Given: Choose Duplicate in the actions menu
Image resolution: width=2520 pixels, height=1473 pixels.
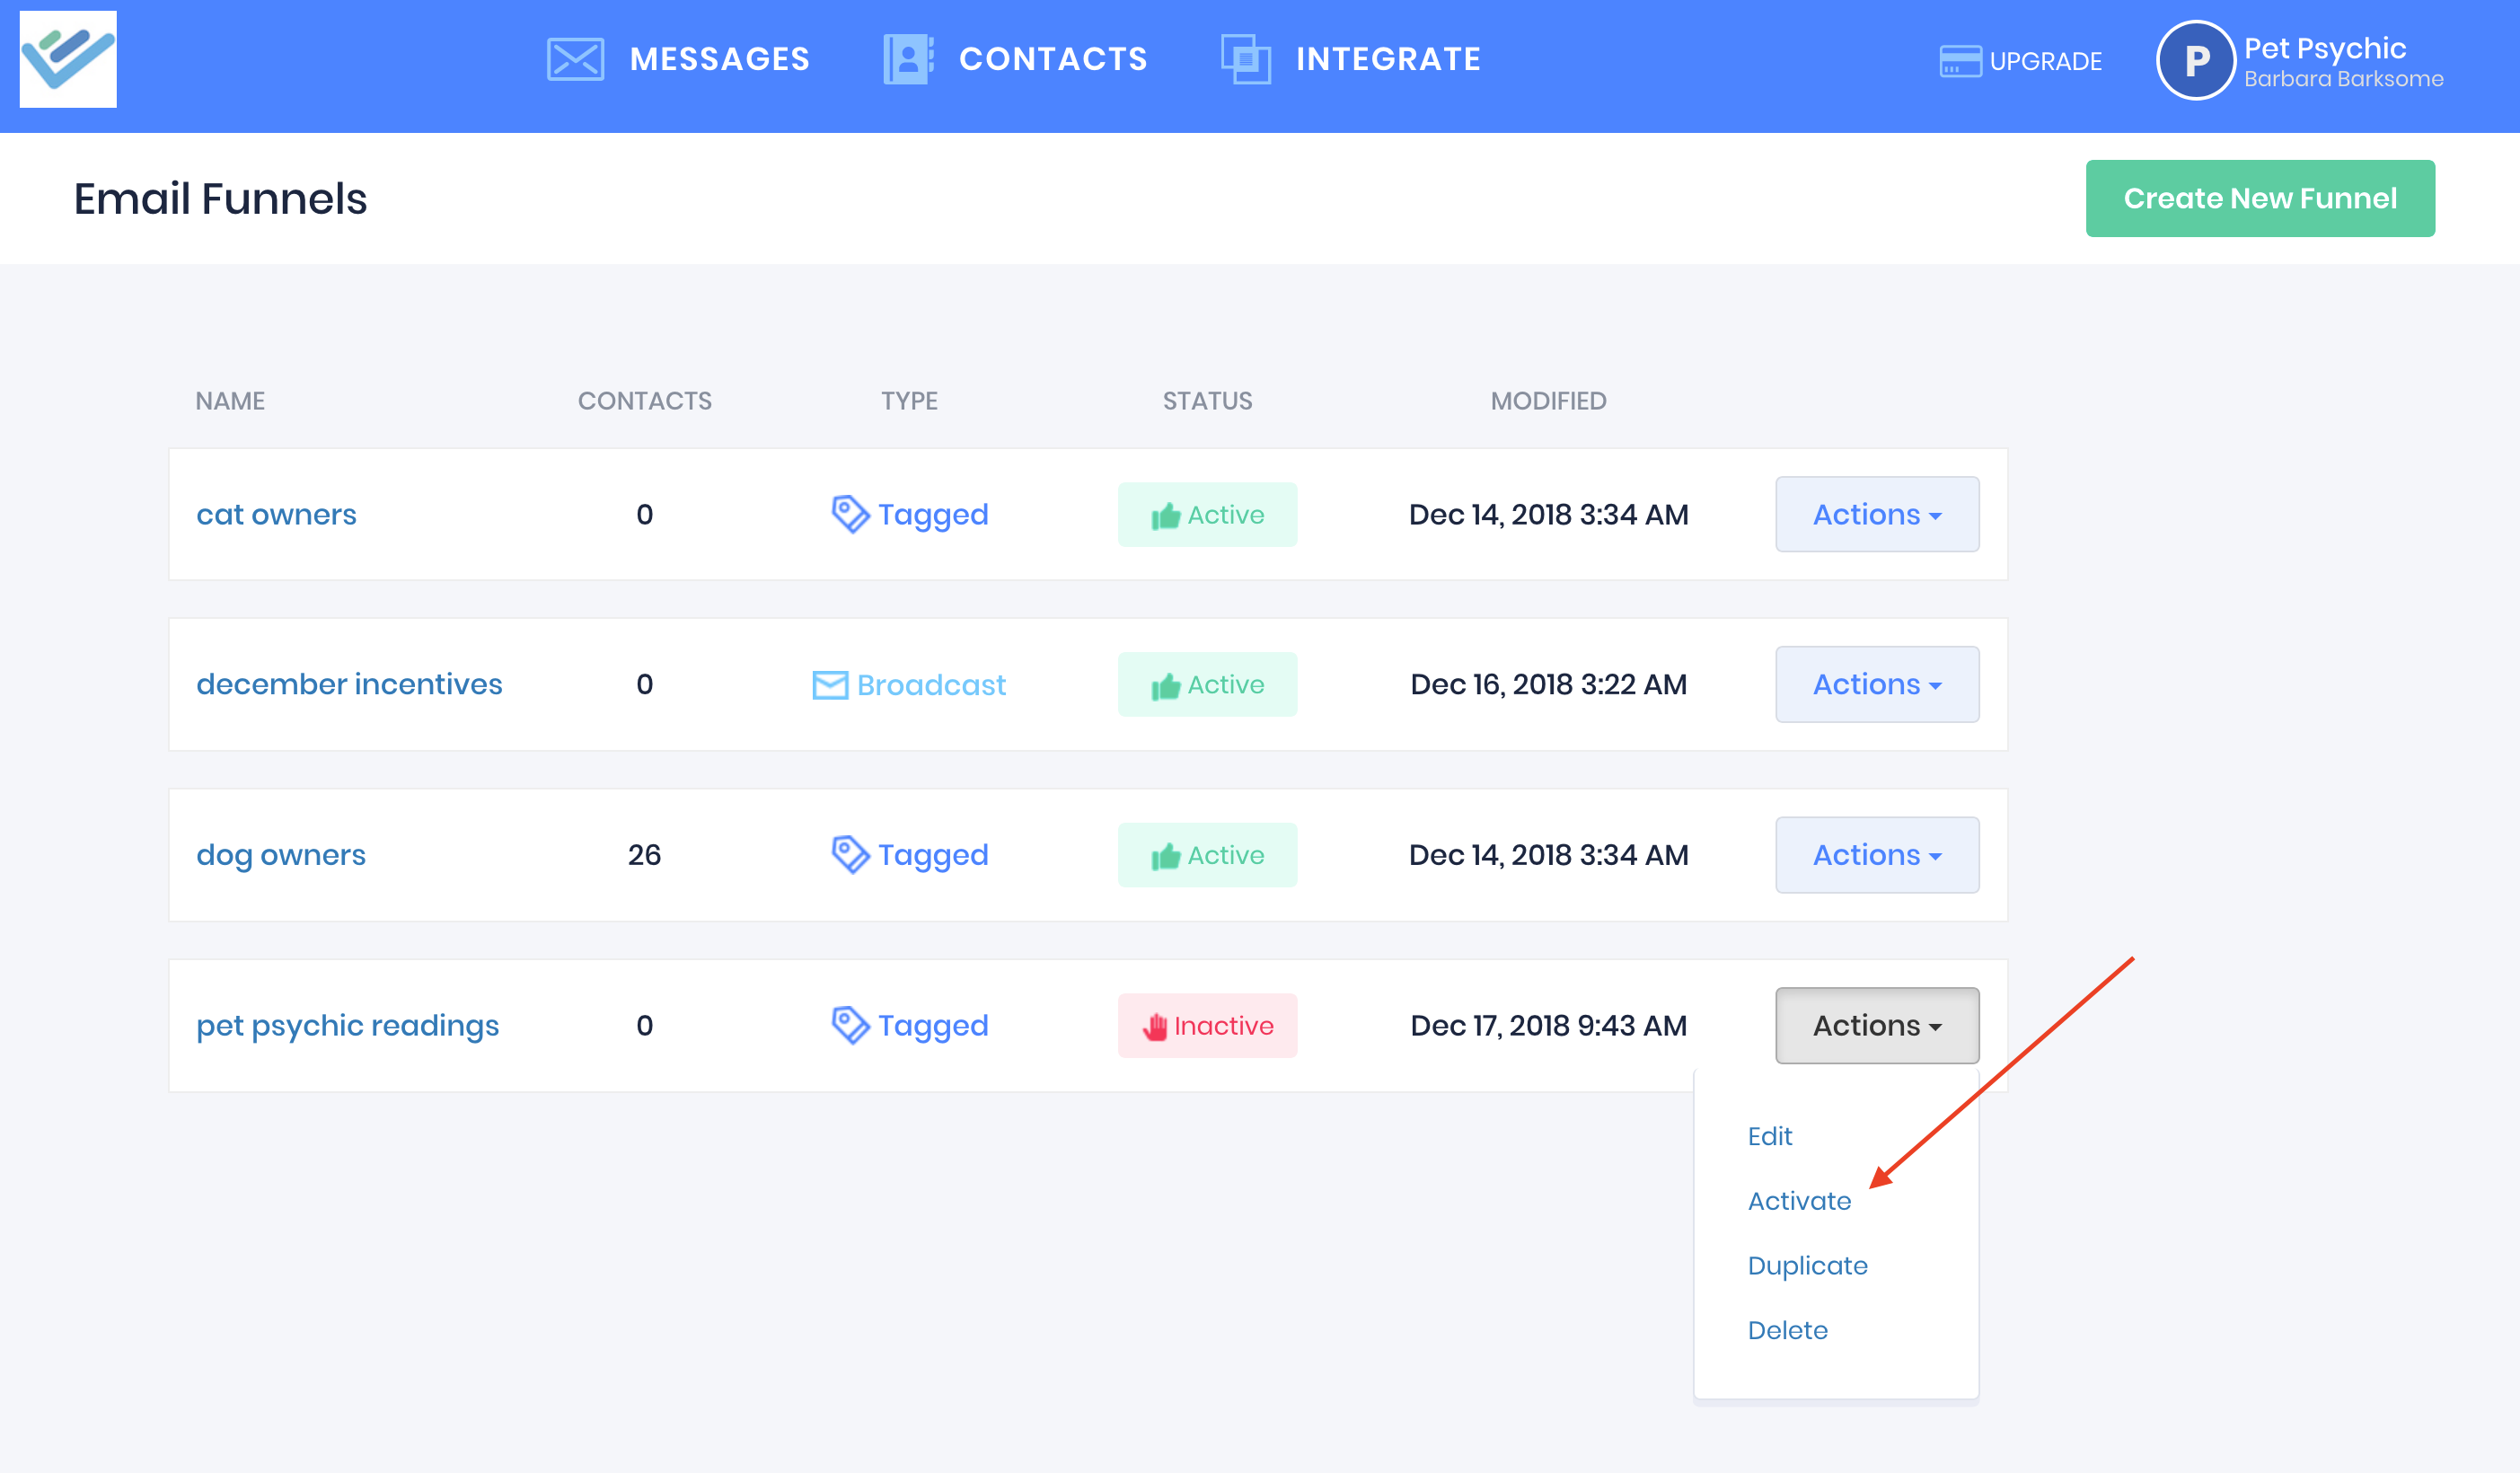Looking at the screenshot, I should 1806,1265.
